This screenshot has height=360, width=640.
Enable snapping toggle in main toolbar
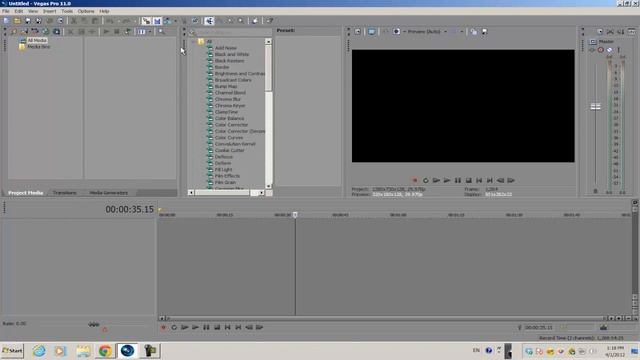(146, 21)
